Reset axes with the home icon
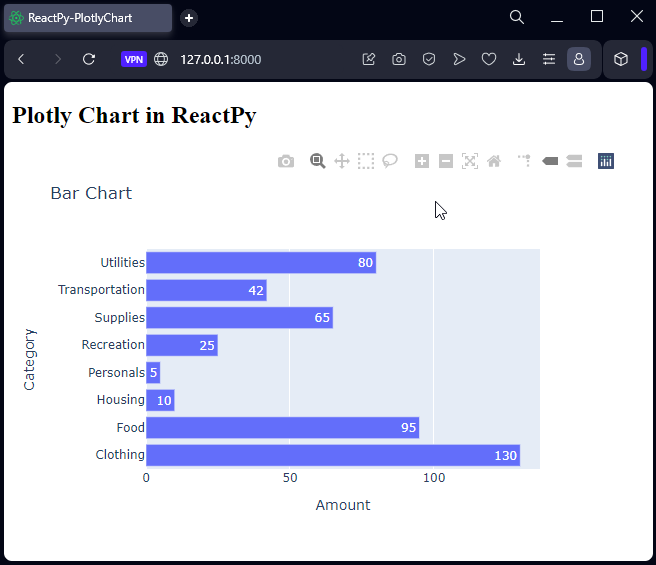The width and height of the screenshot is (656, 565). click(494, 161)
